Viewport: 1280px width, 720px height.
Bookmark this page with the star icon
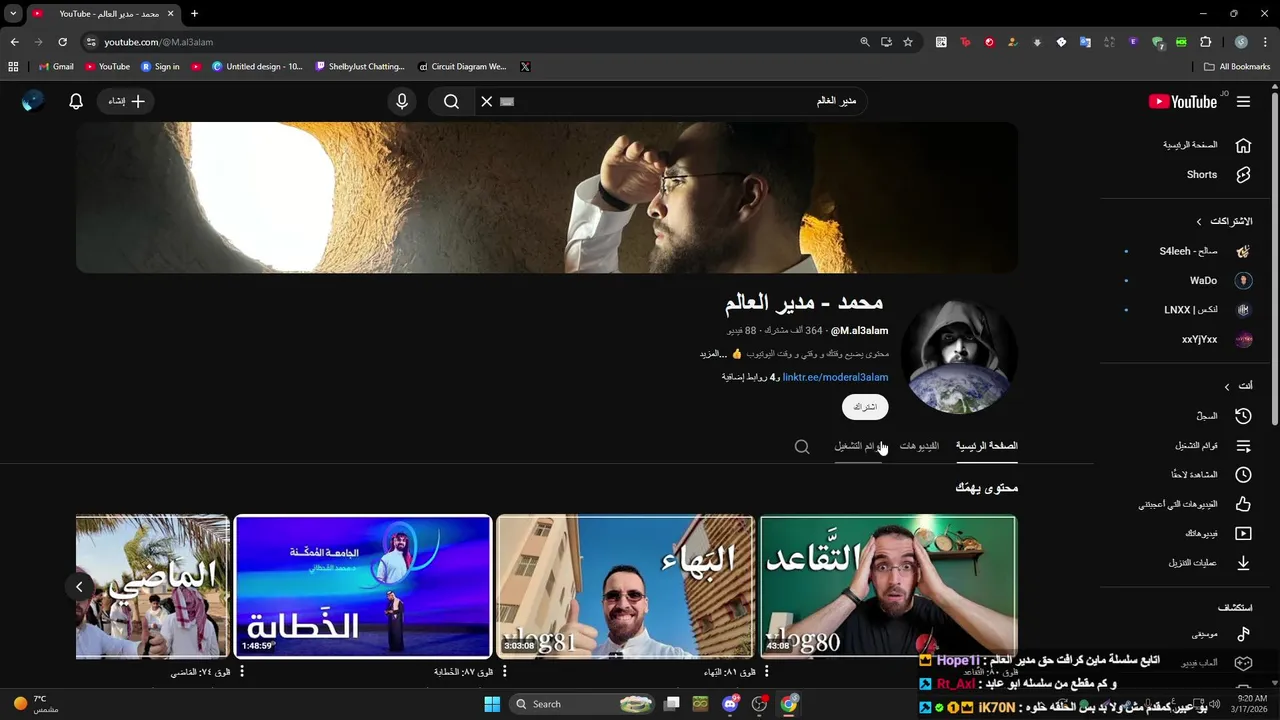coord(908,42)
